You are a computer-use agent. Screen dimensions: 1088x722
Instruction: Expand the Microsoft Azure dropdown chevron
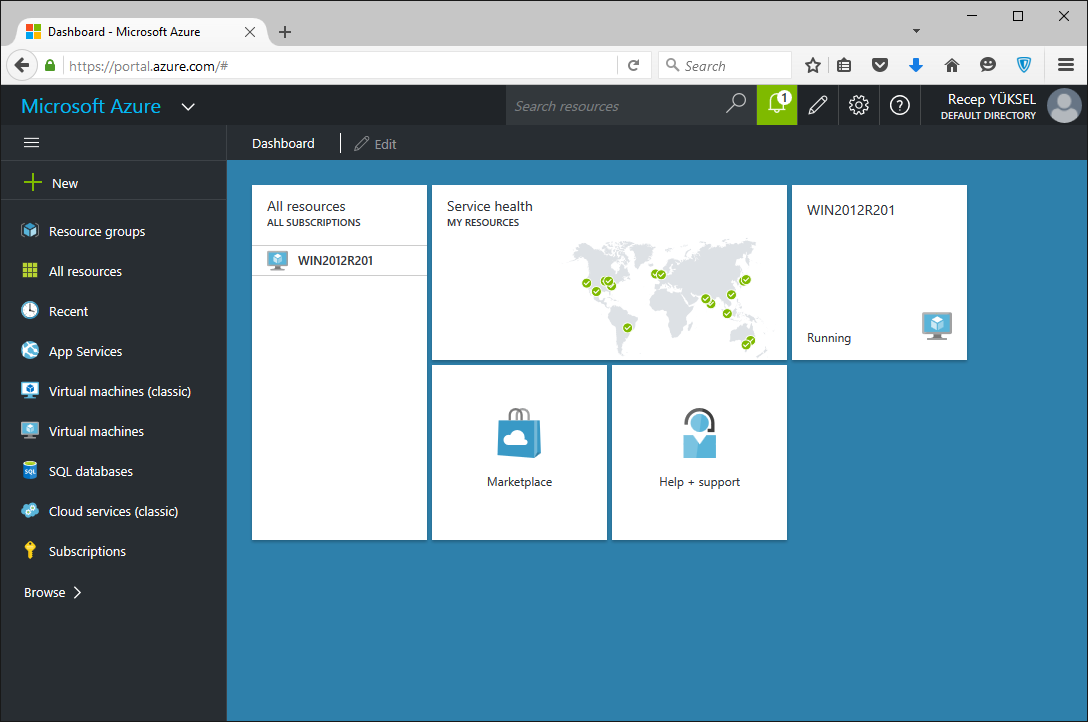click(x=188, y=107)
